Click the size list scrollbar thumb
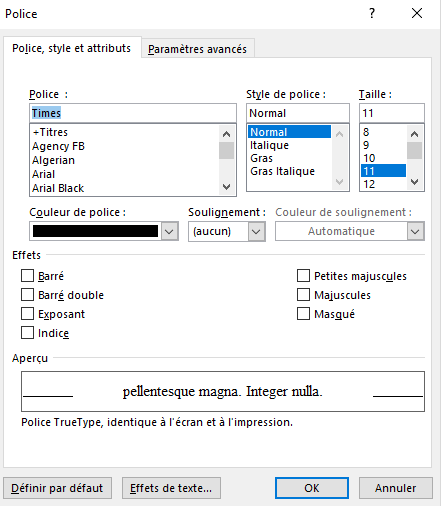Screen dimensions: 441x506 point(414,150)
